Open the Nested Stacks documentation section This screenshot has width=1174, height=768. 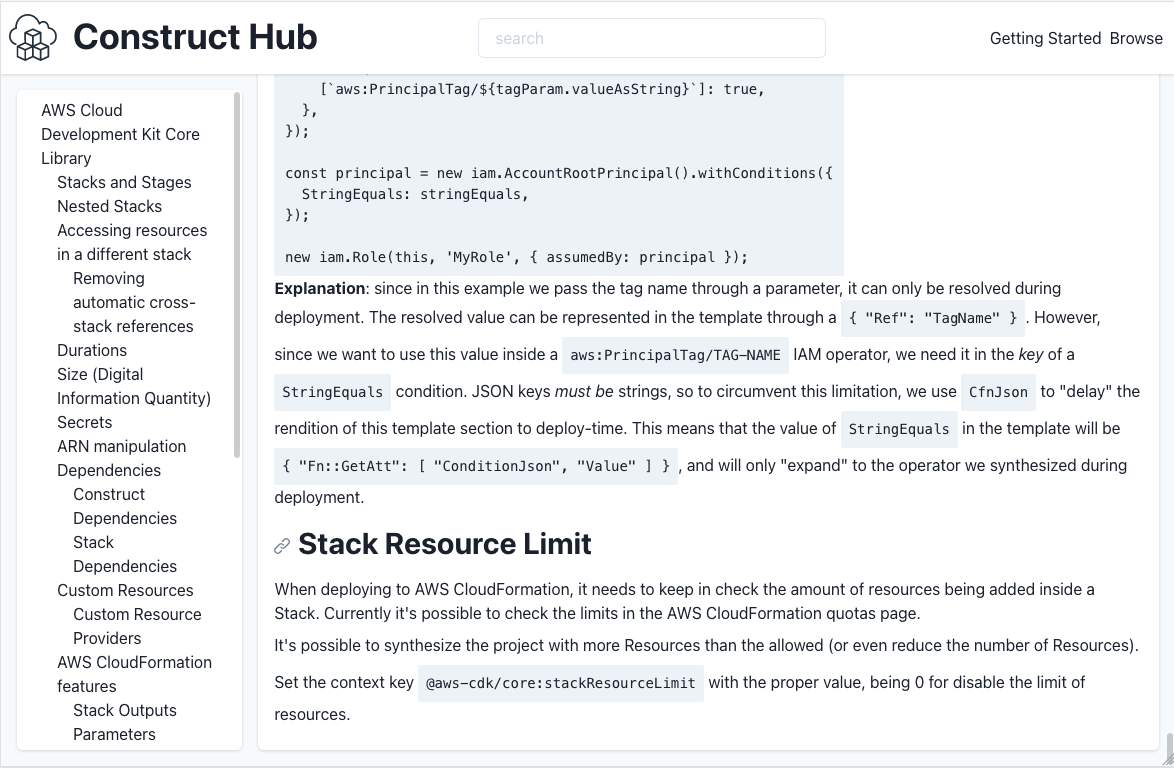click(109, 206)
